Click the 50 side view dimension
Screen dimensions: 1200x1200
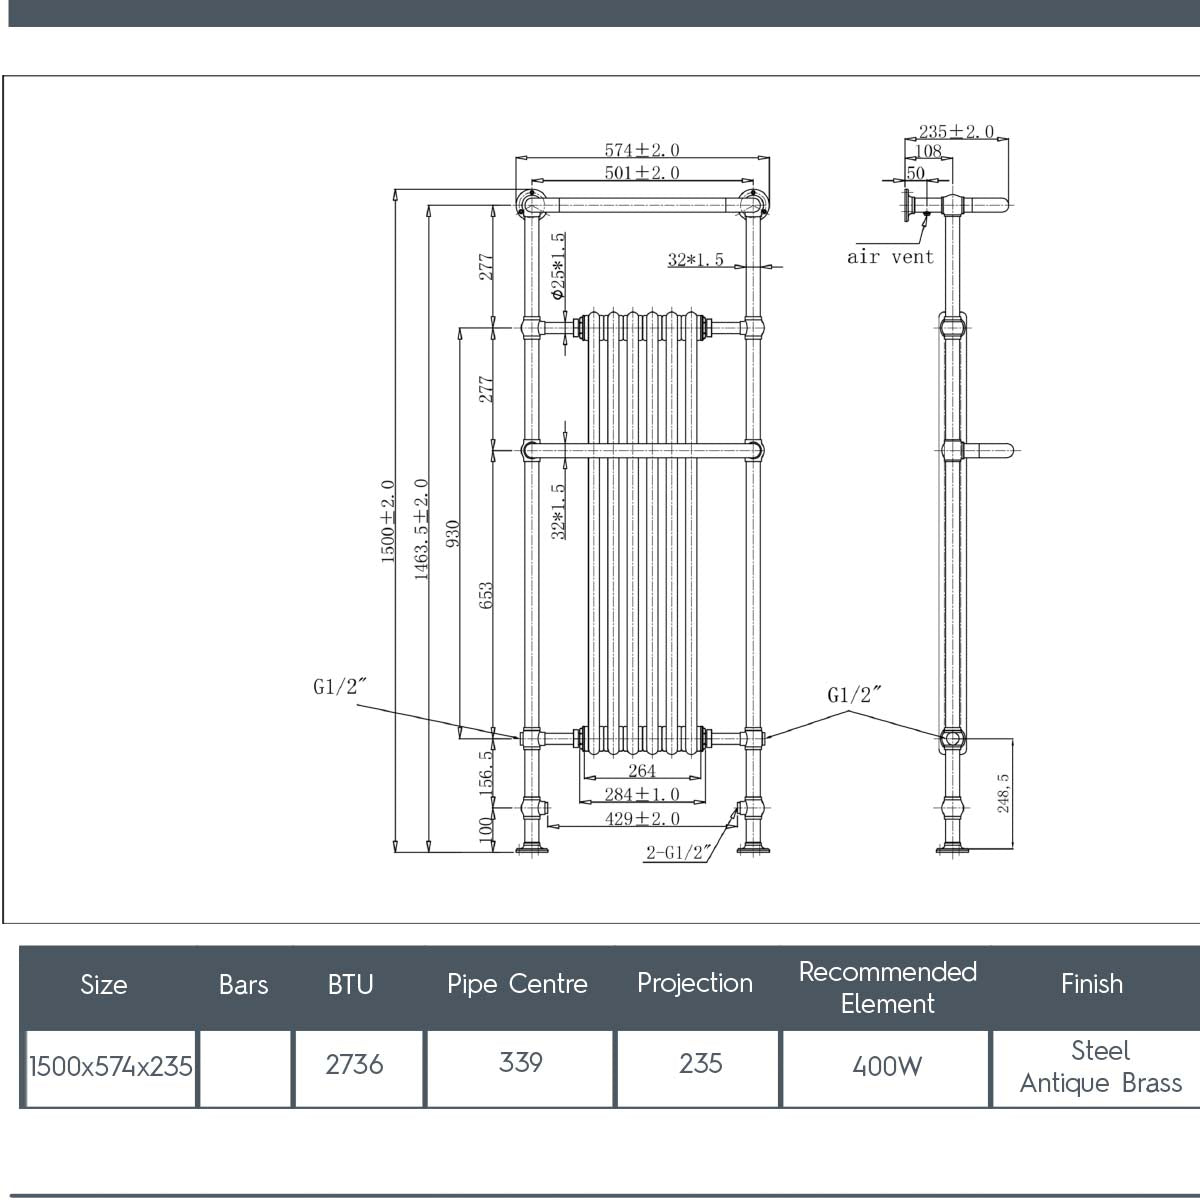point(915,173)
